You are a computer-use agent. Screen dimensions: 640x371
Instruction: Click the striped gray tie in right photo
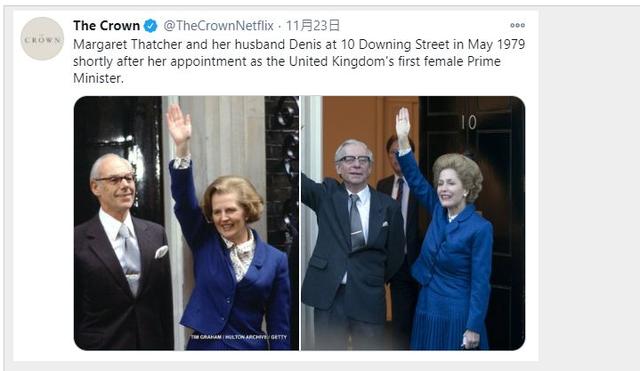[356, 222]
